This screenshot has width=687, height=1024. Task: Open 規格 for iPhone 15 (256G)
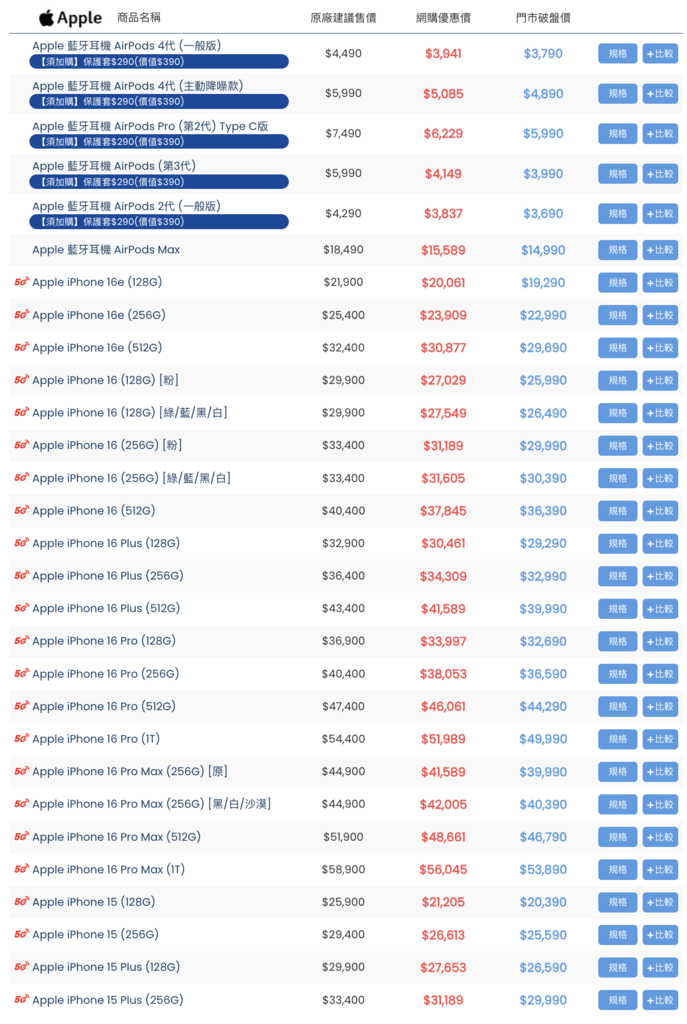[x=617, y=935]
